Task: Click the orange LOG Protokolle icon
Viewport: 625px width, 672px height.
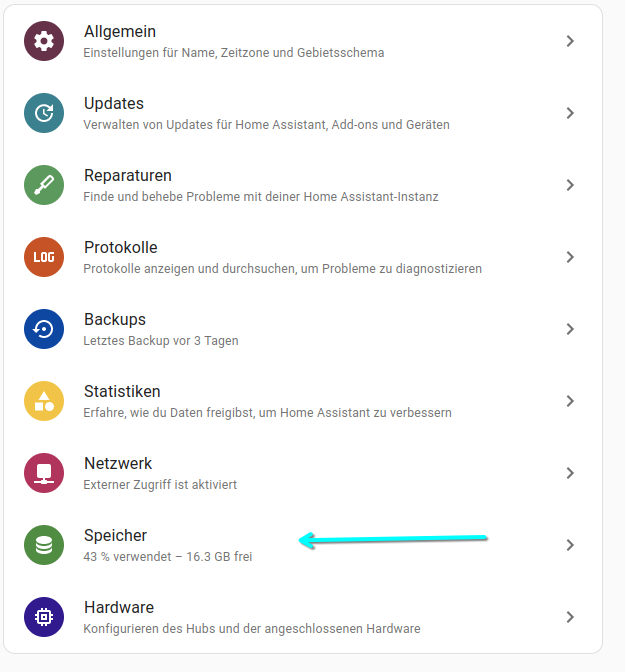Action: [44, 257]
